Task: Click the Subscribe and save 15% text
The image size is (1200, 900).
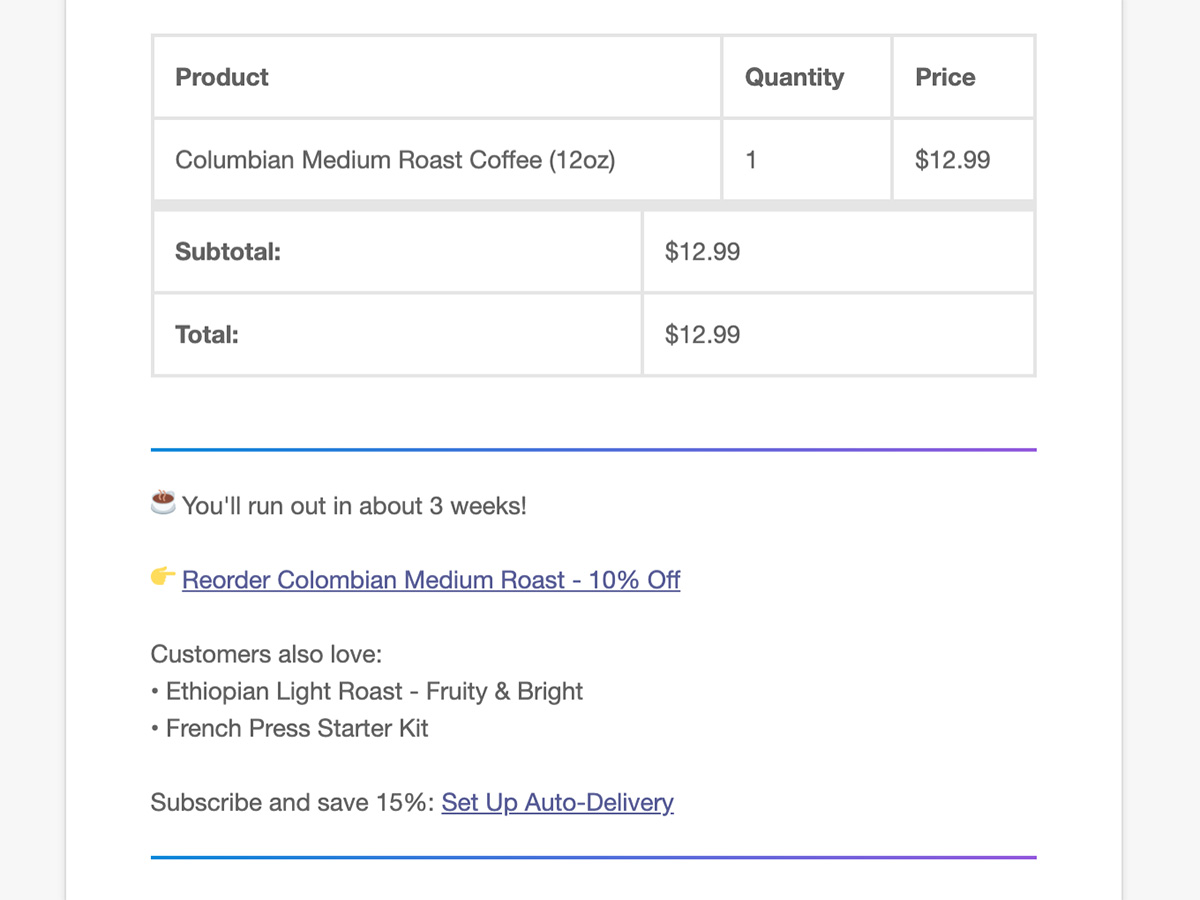Action: point(294,802)
